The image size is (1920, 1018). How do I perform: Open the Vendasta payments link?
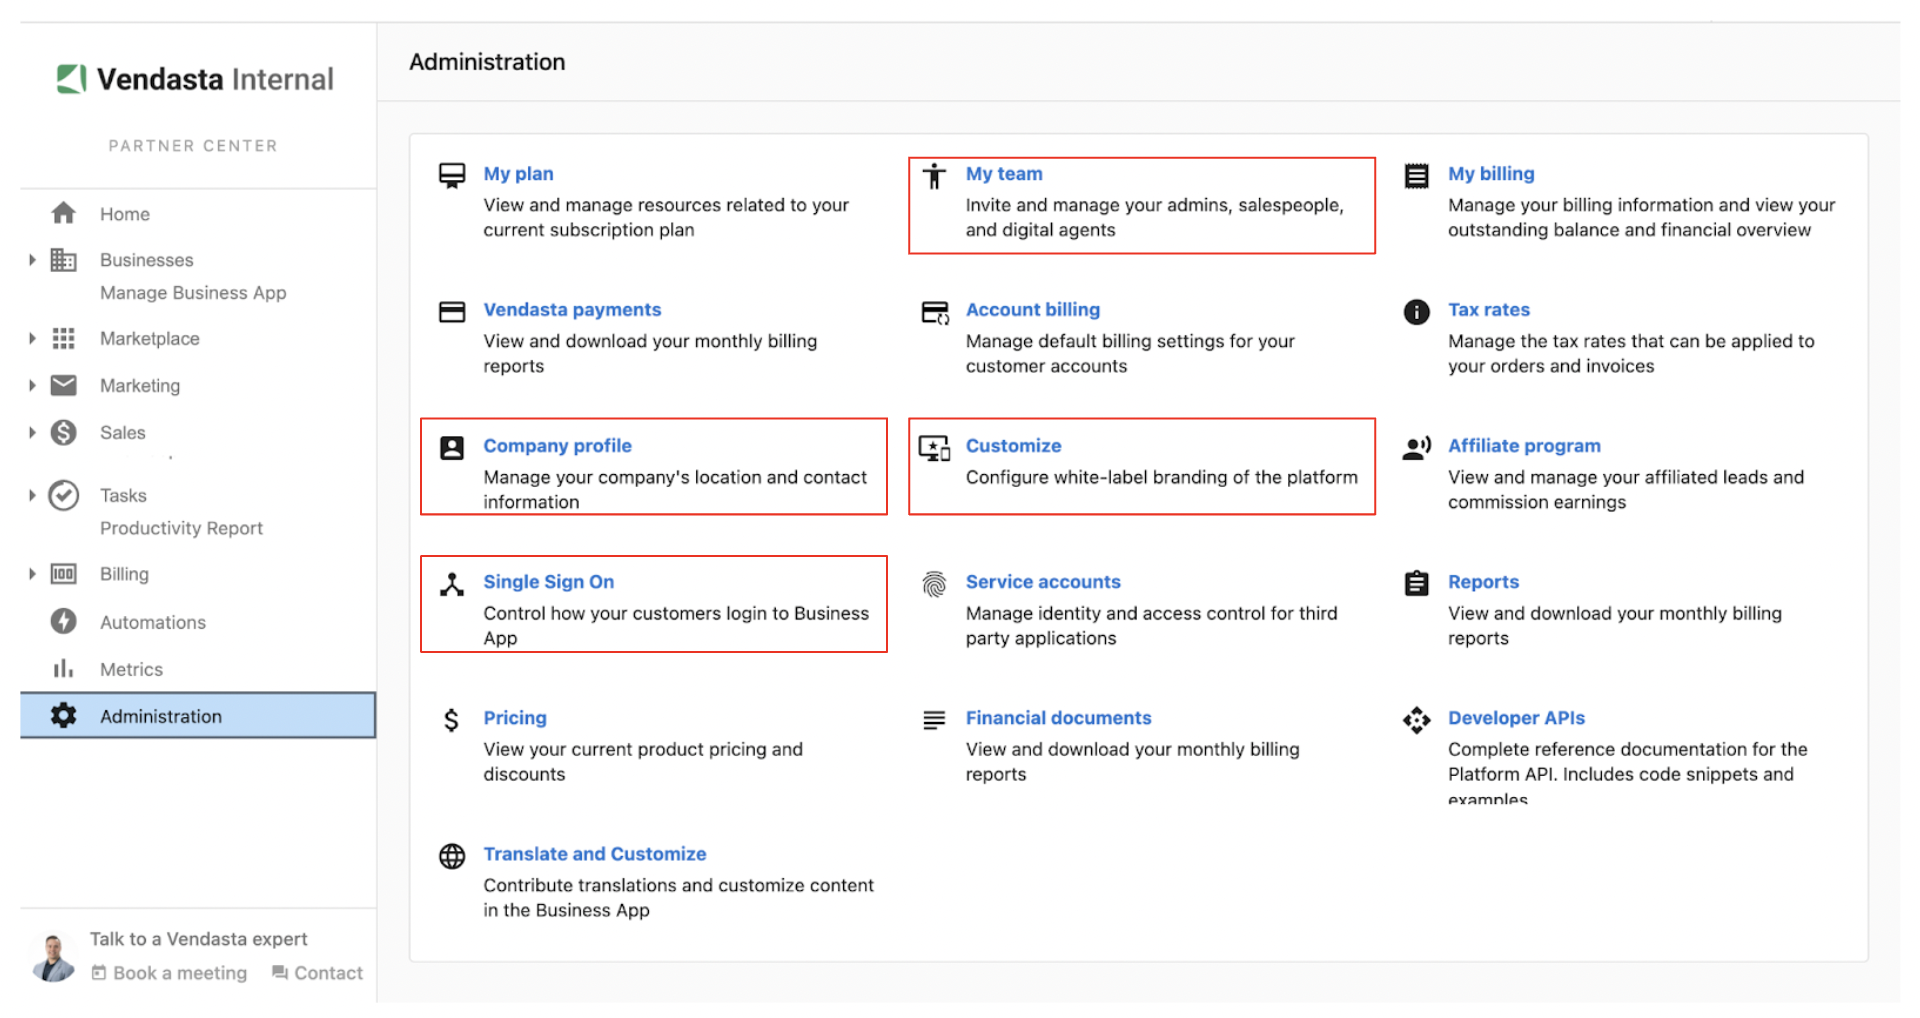[x=572, y=309]
